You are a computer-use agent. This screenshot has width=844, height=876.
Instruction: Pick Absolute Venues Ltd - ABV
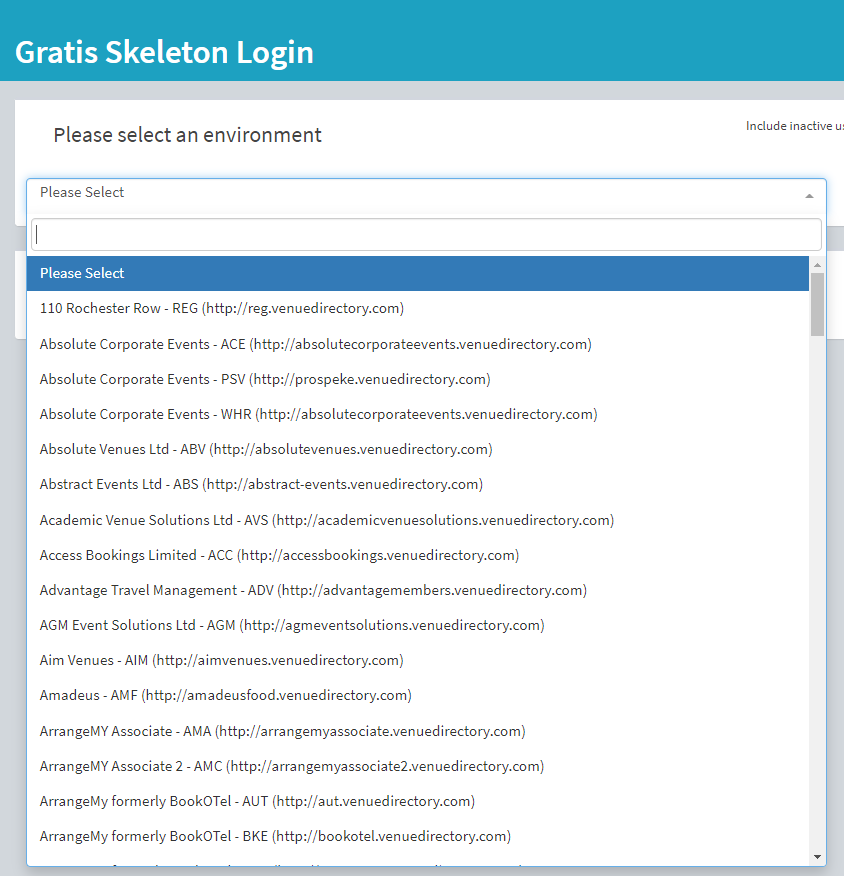point(418,450)
